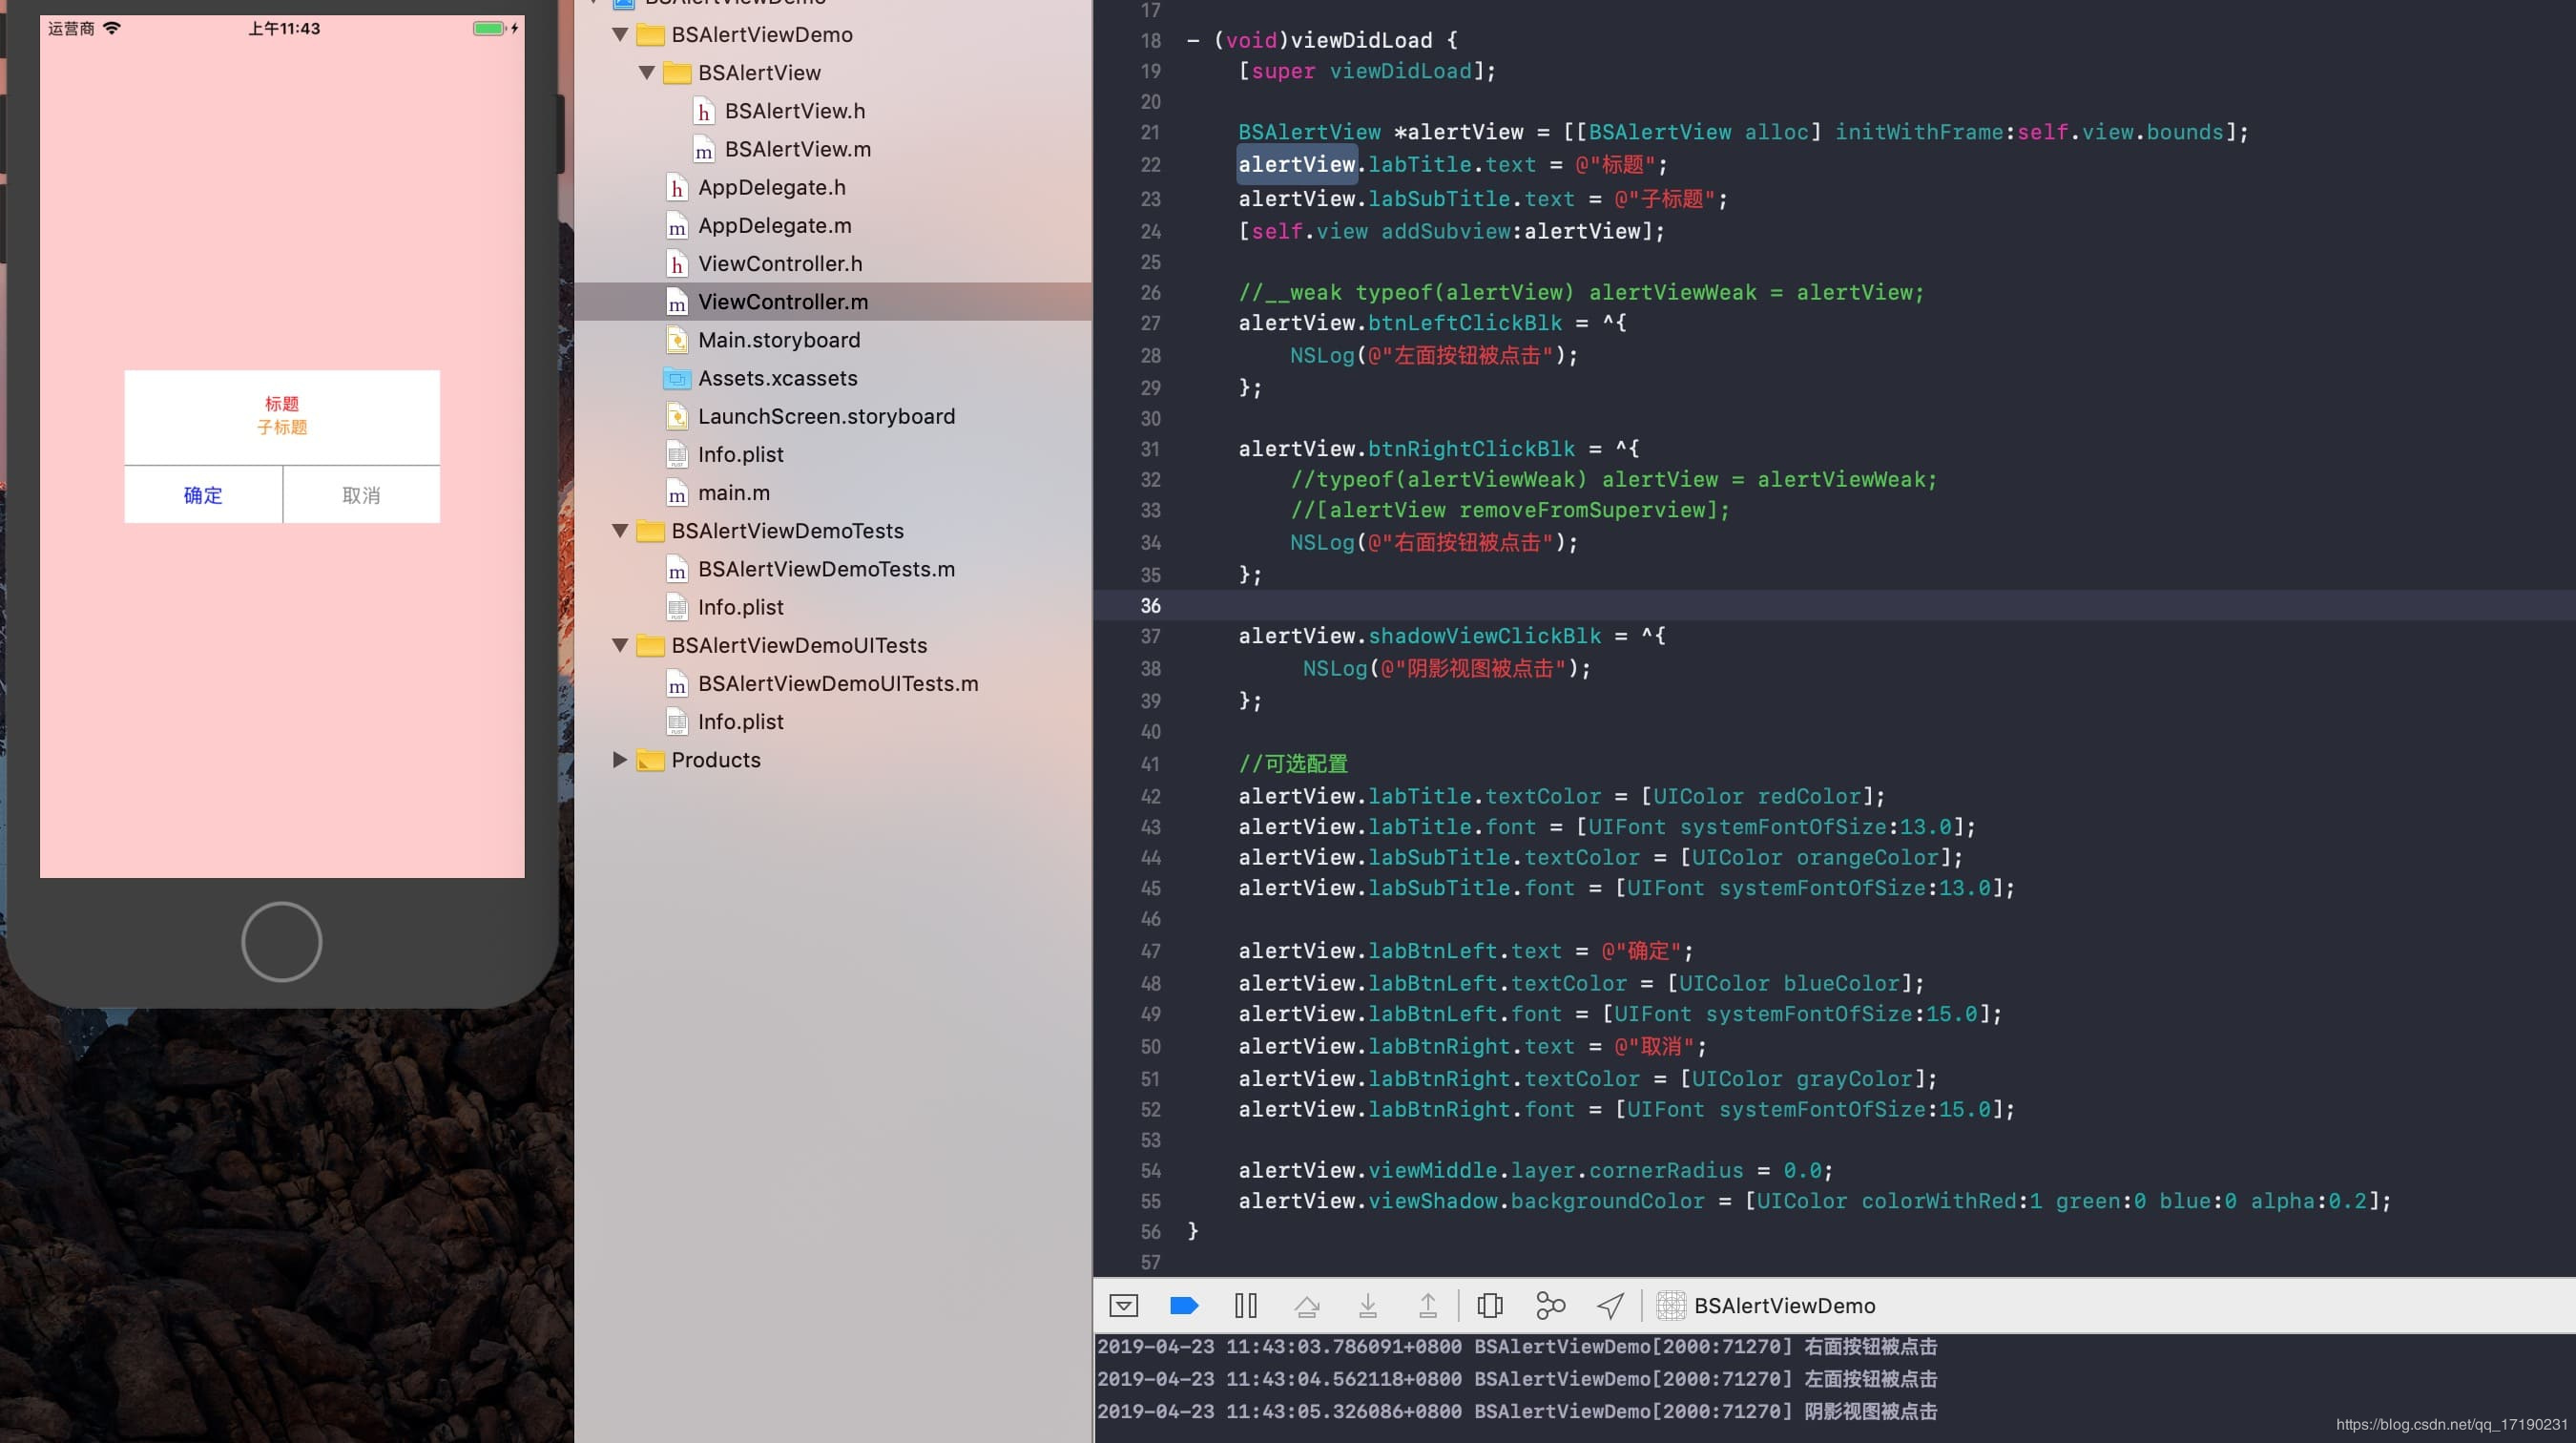This screenshot has height=1443, width=2576.
Task: Collapse the BSAlertView subfolder
Action: pos(647,73)
